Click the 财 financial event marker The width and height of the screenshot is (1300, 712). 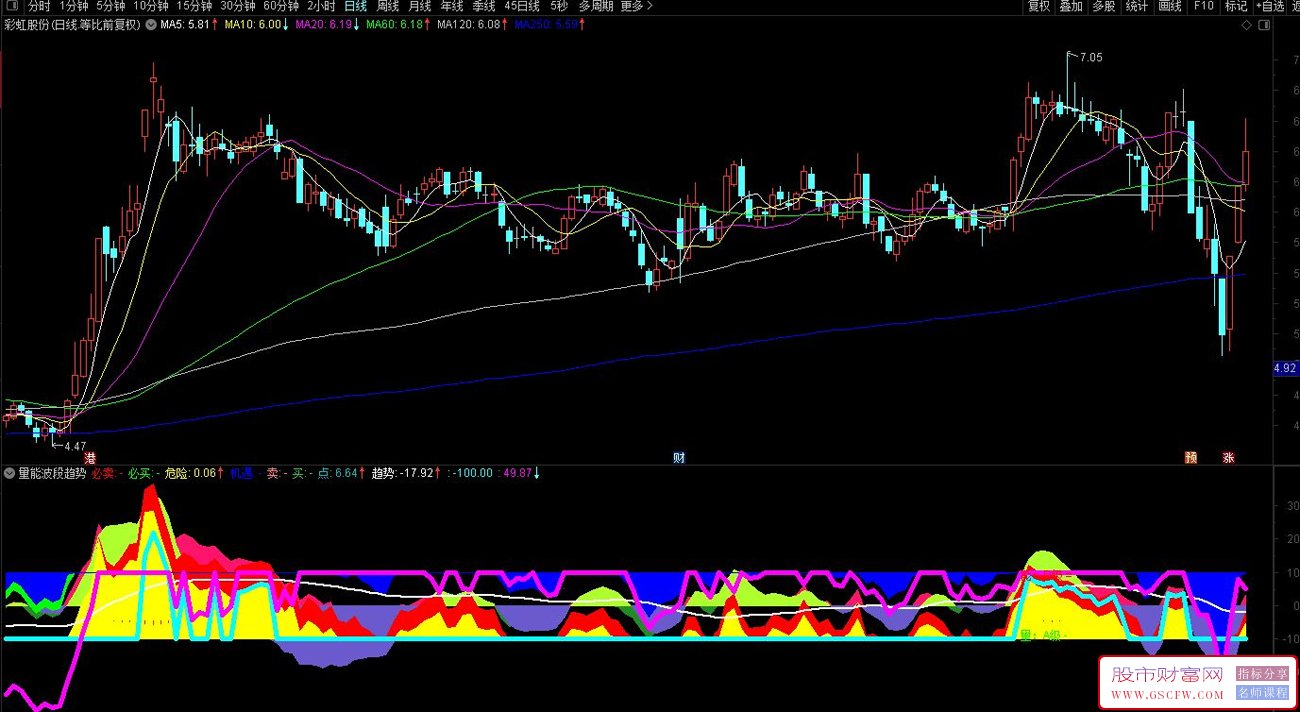coord(679,457)
